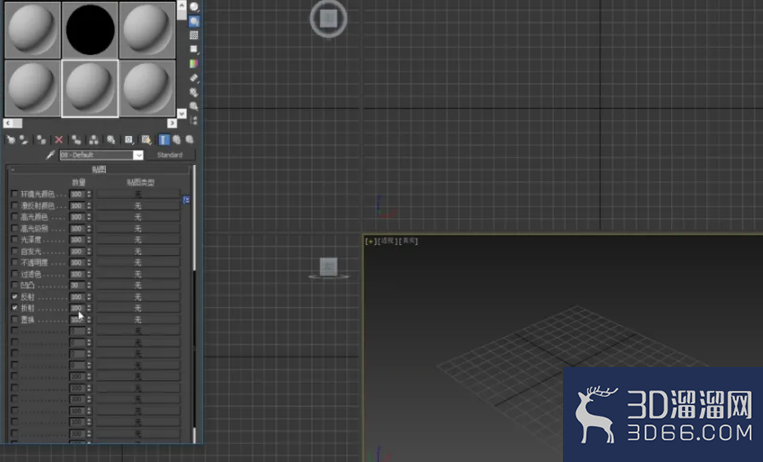This screenshot has width=763, height=462.
Task: Uncheck the 折射 map checkbox
Action: click(15, 308)
